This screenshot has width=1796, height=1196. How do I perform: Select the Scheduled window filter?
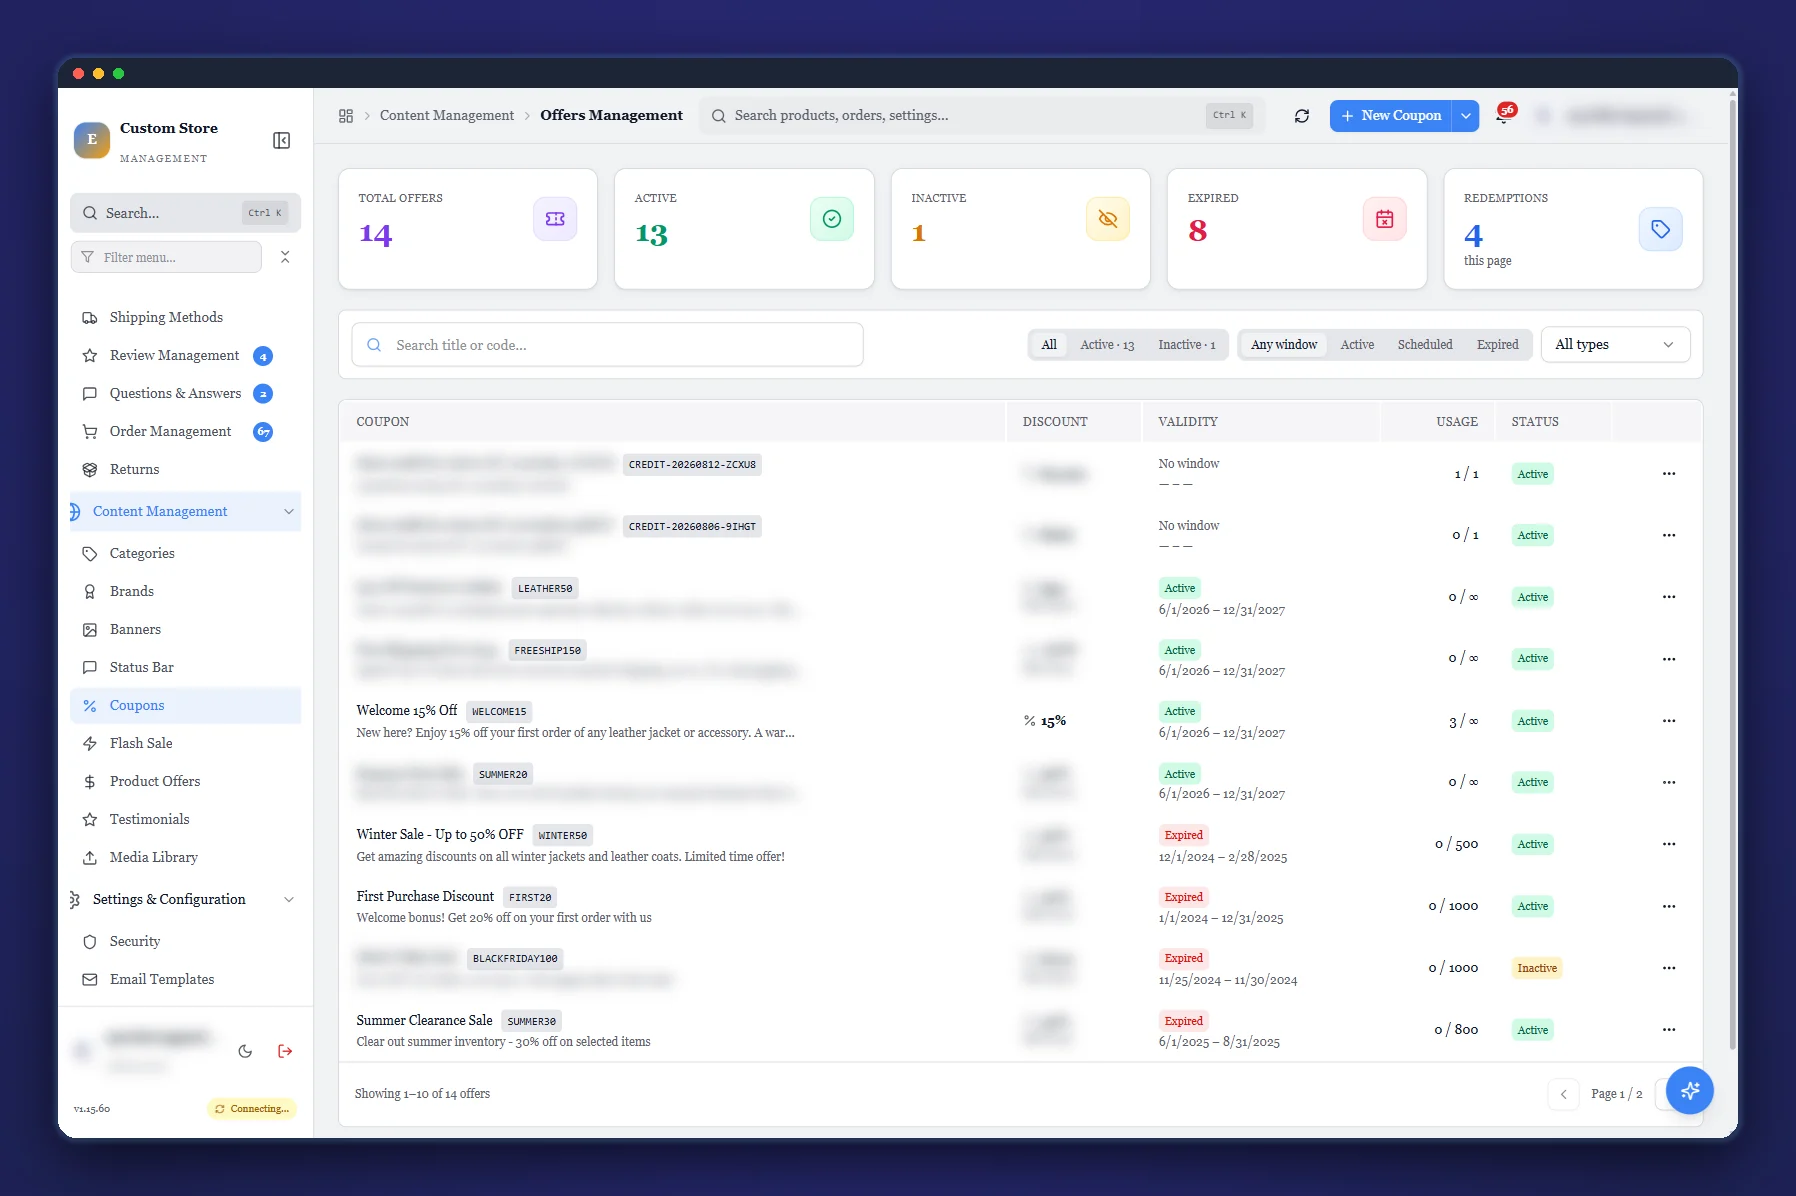[x=1425, y=345]
